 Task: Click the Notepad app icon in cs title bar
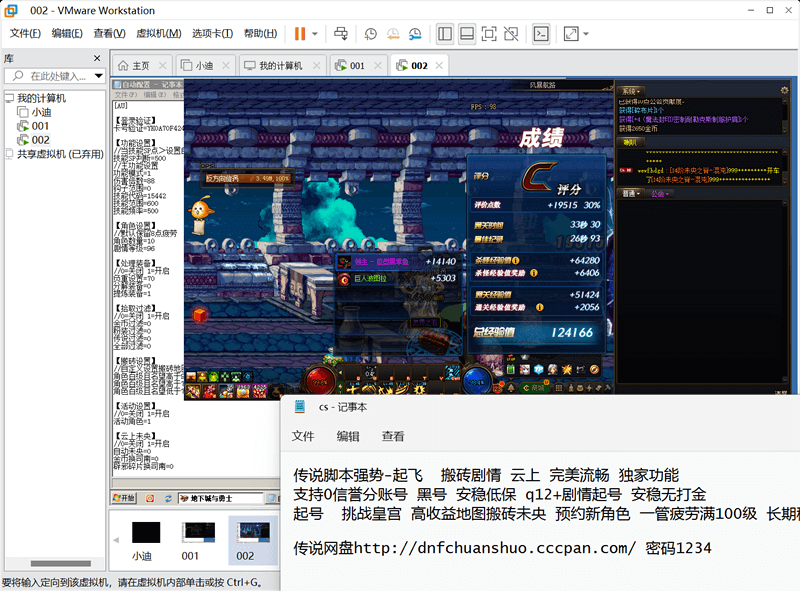[299, 407]
